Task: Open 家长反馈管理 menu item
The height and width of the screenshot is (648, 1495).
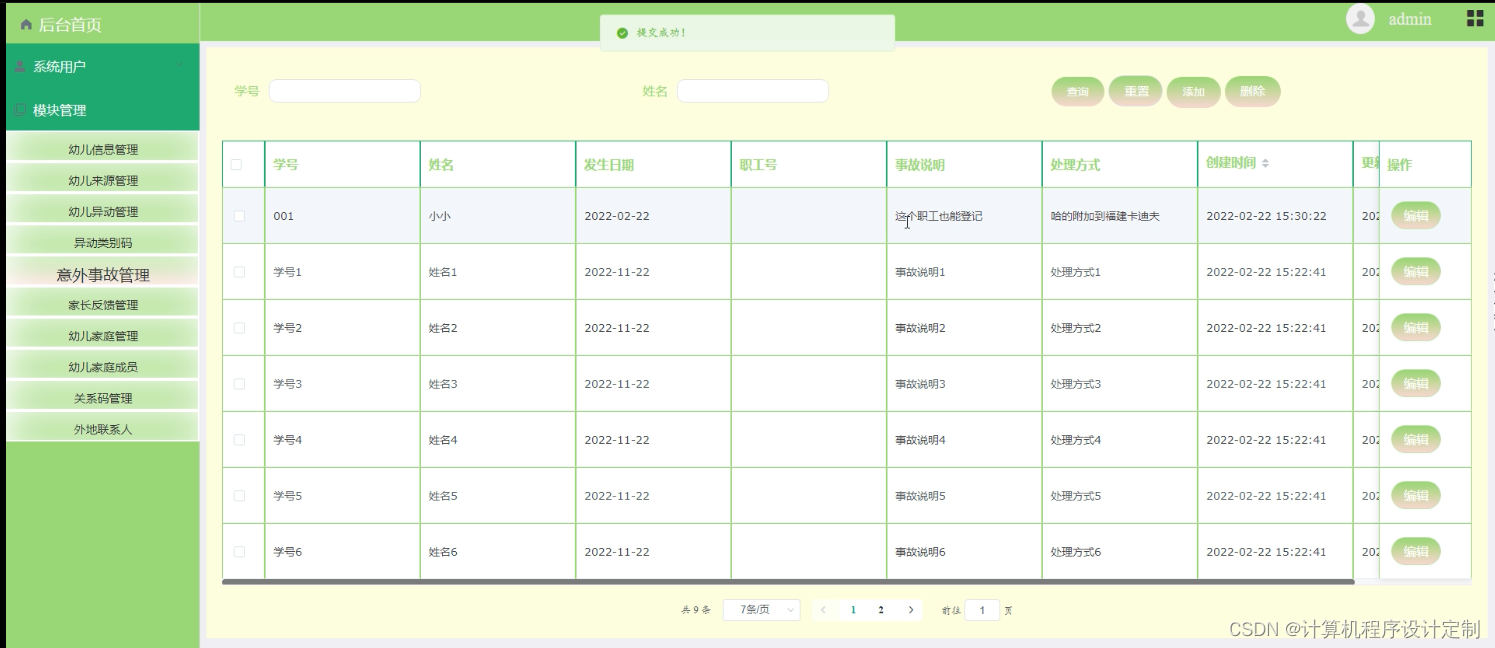Action: point(102,305)
